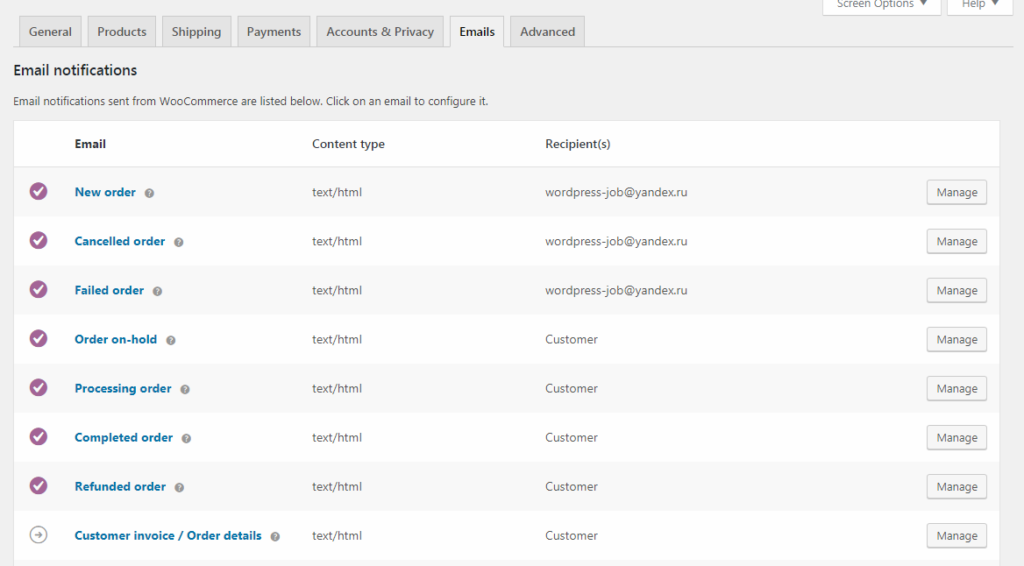1024x566 pixels.
Task: Click the help icon beside Order on-hold
Action: pyautogui.click(x=170, y=340)
